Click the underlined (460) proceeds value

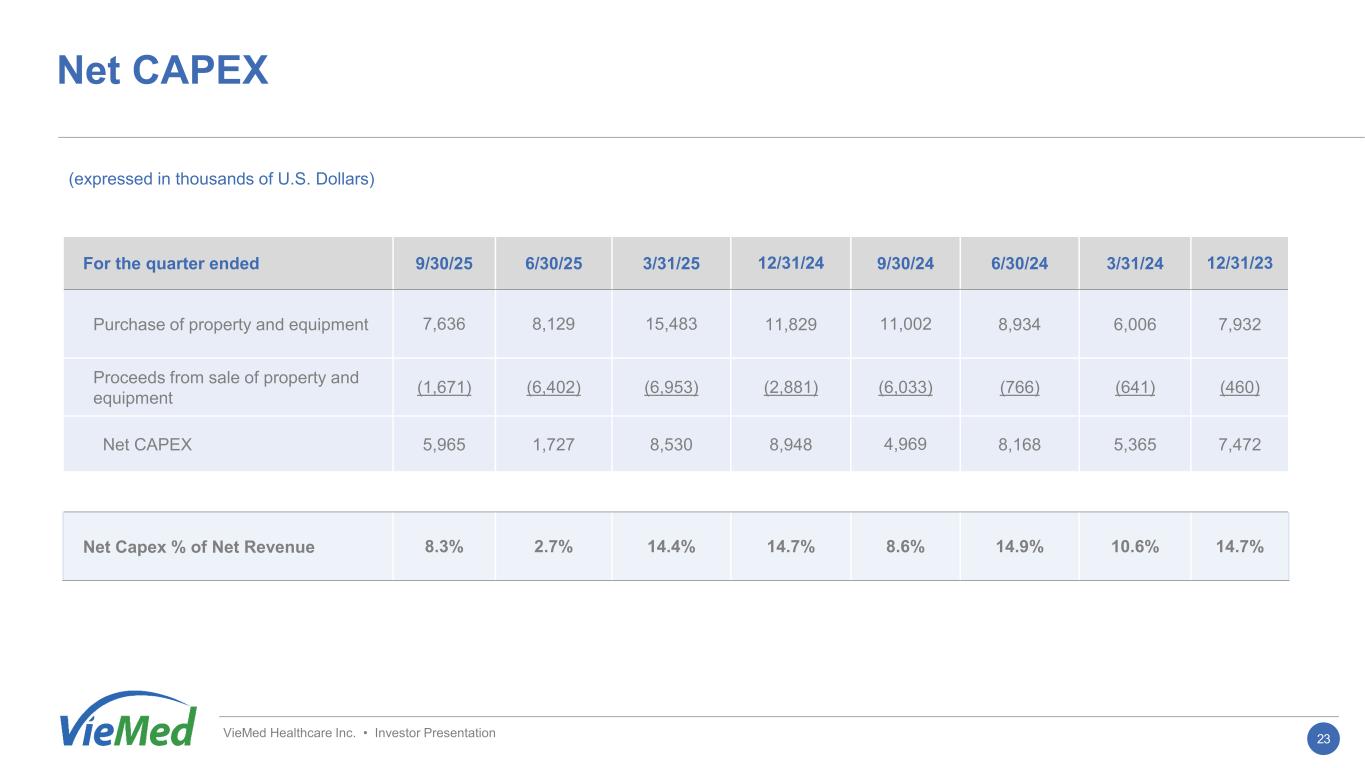(1239, 388)
